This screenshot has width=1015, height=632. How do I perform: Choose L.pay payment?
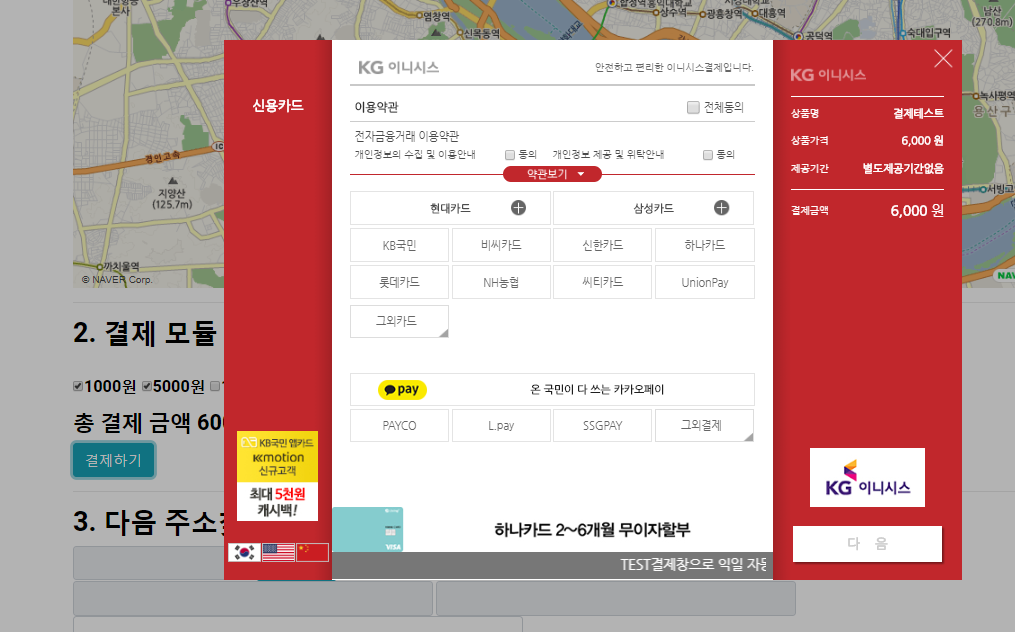point(501,425)
